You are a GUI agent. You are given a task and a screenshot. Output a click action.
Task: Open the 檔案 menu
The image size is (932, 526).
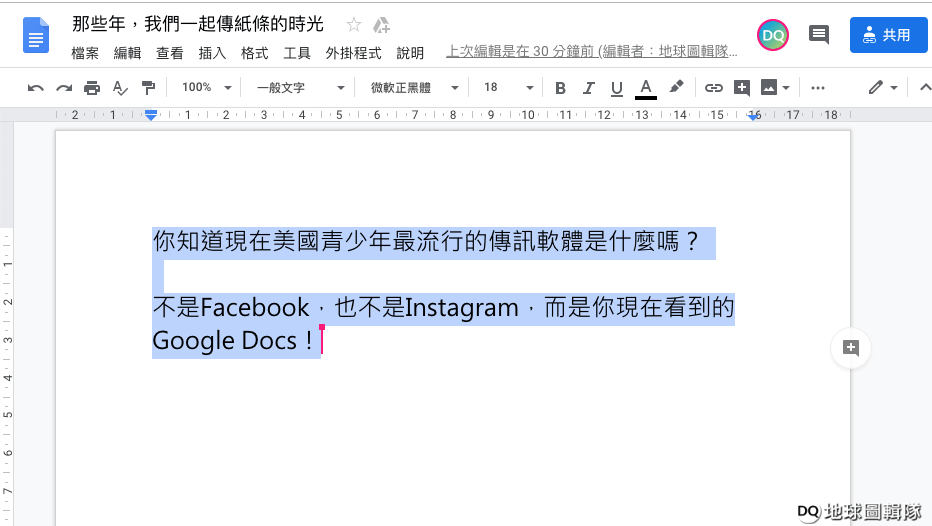(85, 53)
